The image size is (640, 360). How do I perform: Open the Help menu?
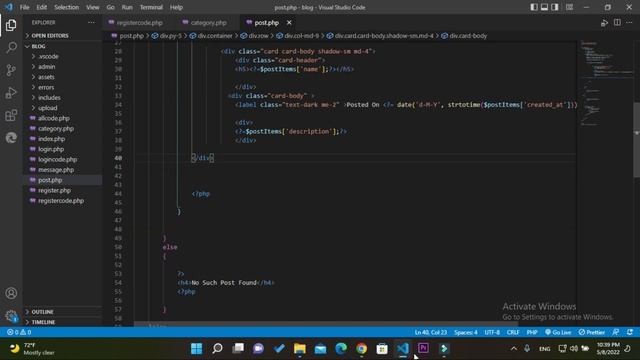coord(176,7)
